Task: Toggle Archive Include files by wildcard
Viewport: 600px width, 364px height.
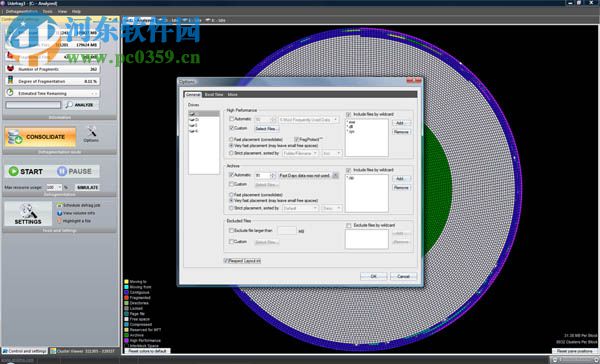Action: tap(349, 170)
